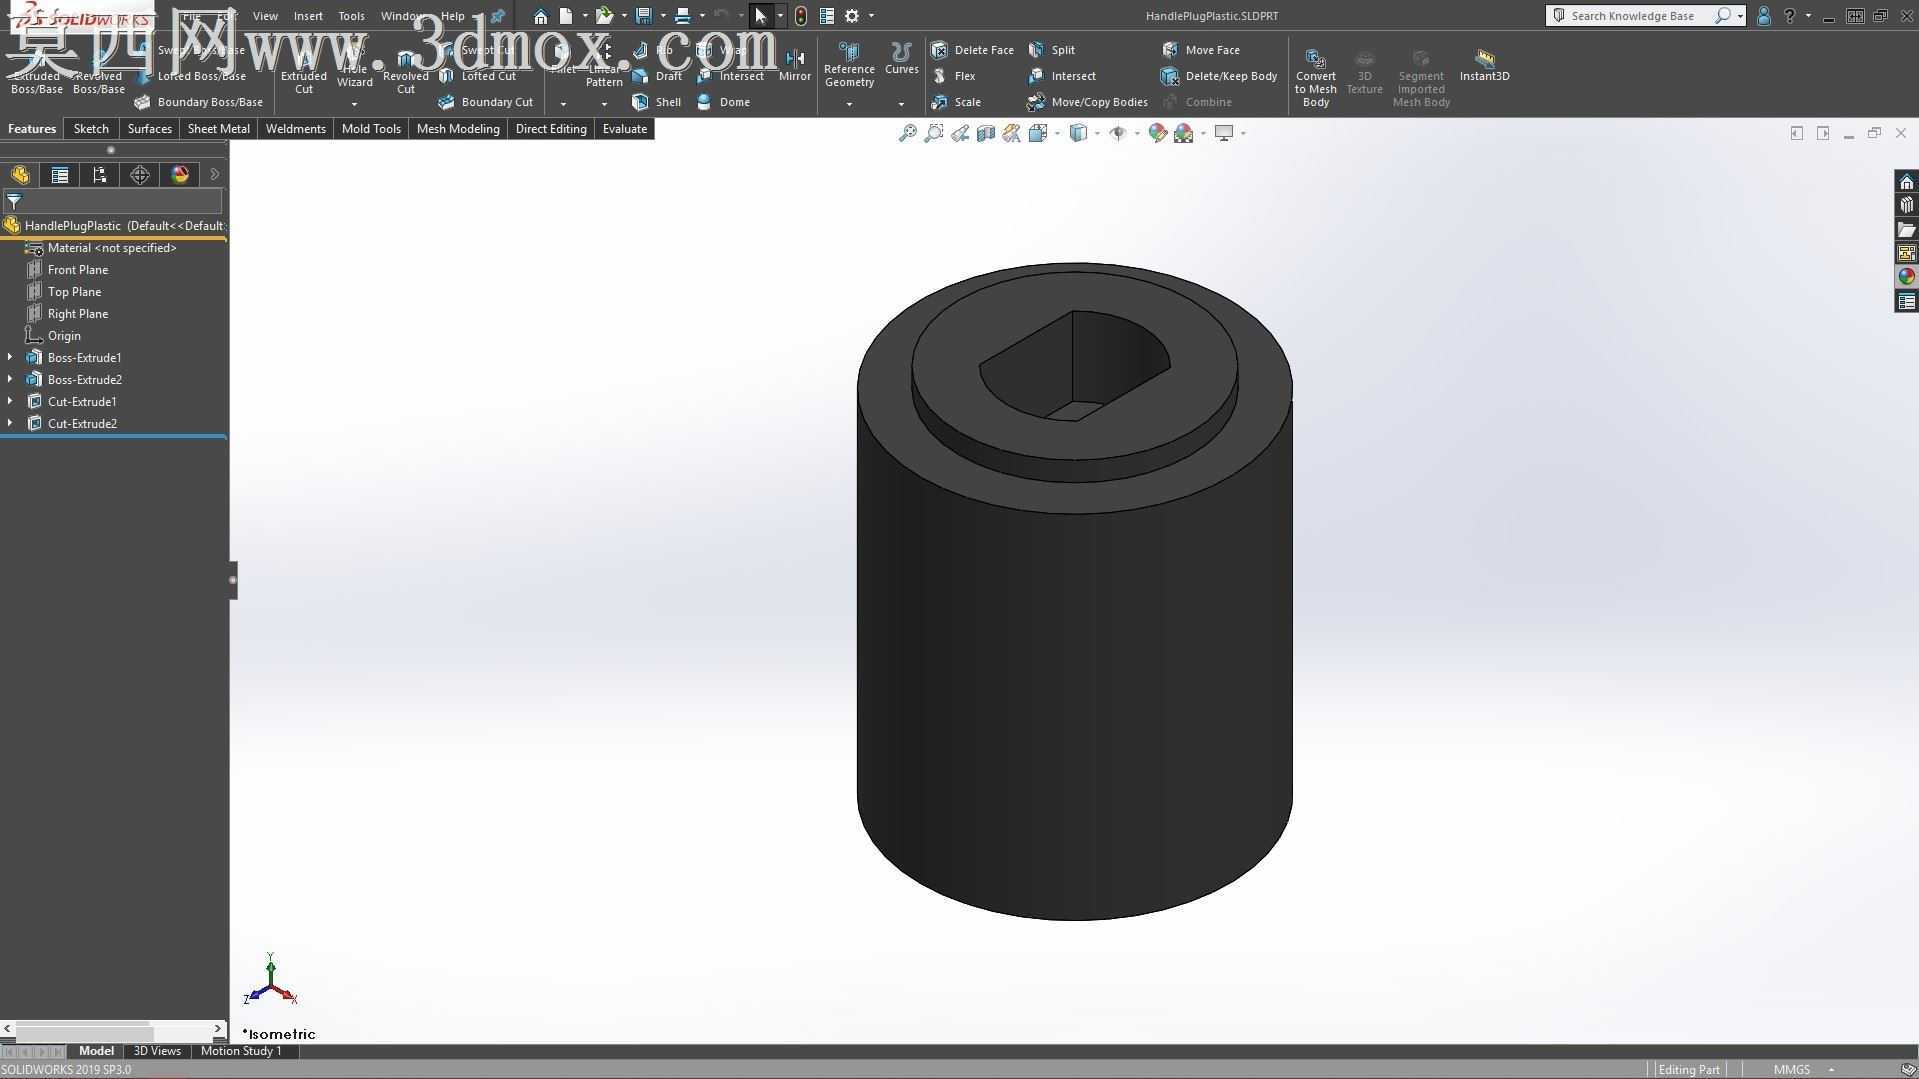The height and width of the screenshot is (1079, 1919).
Task: Click the Search Knowledge Base field
Action: (x=1635, y=16)
